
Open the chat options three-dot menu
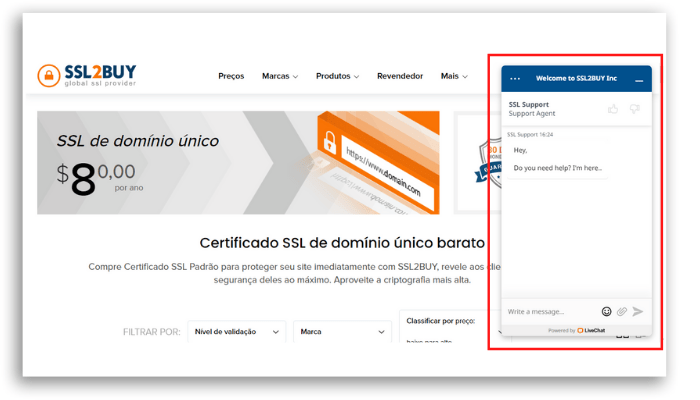click(x=515, y=79)
